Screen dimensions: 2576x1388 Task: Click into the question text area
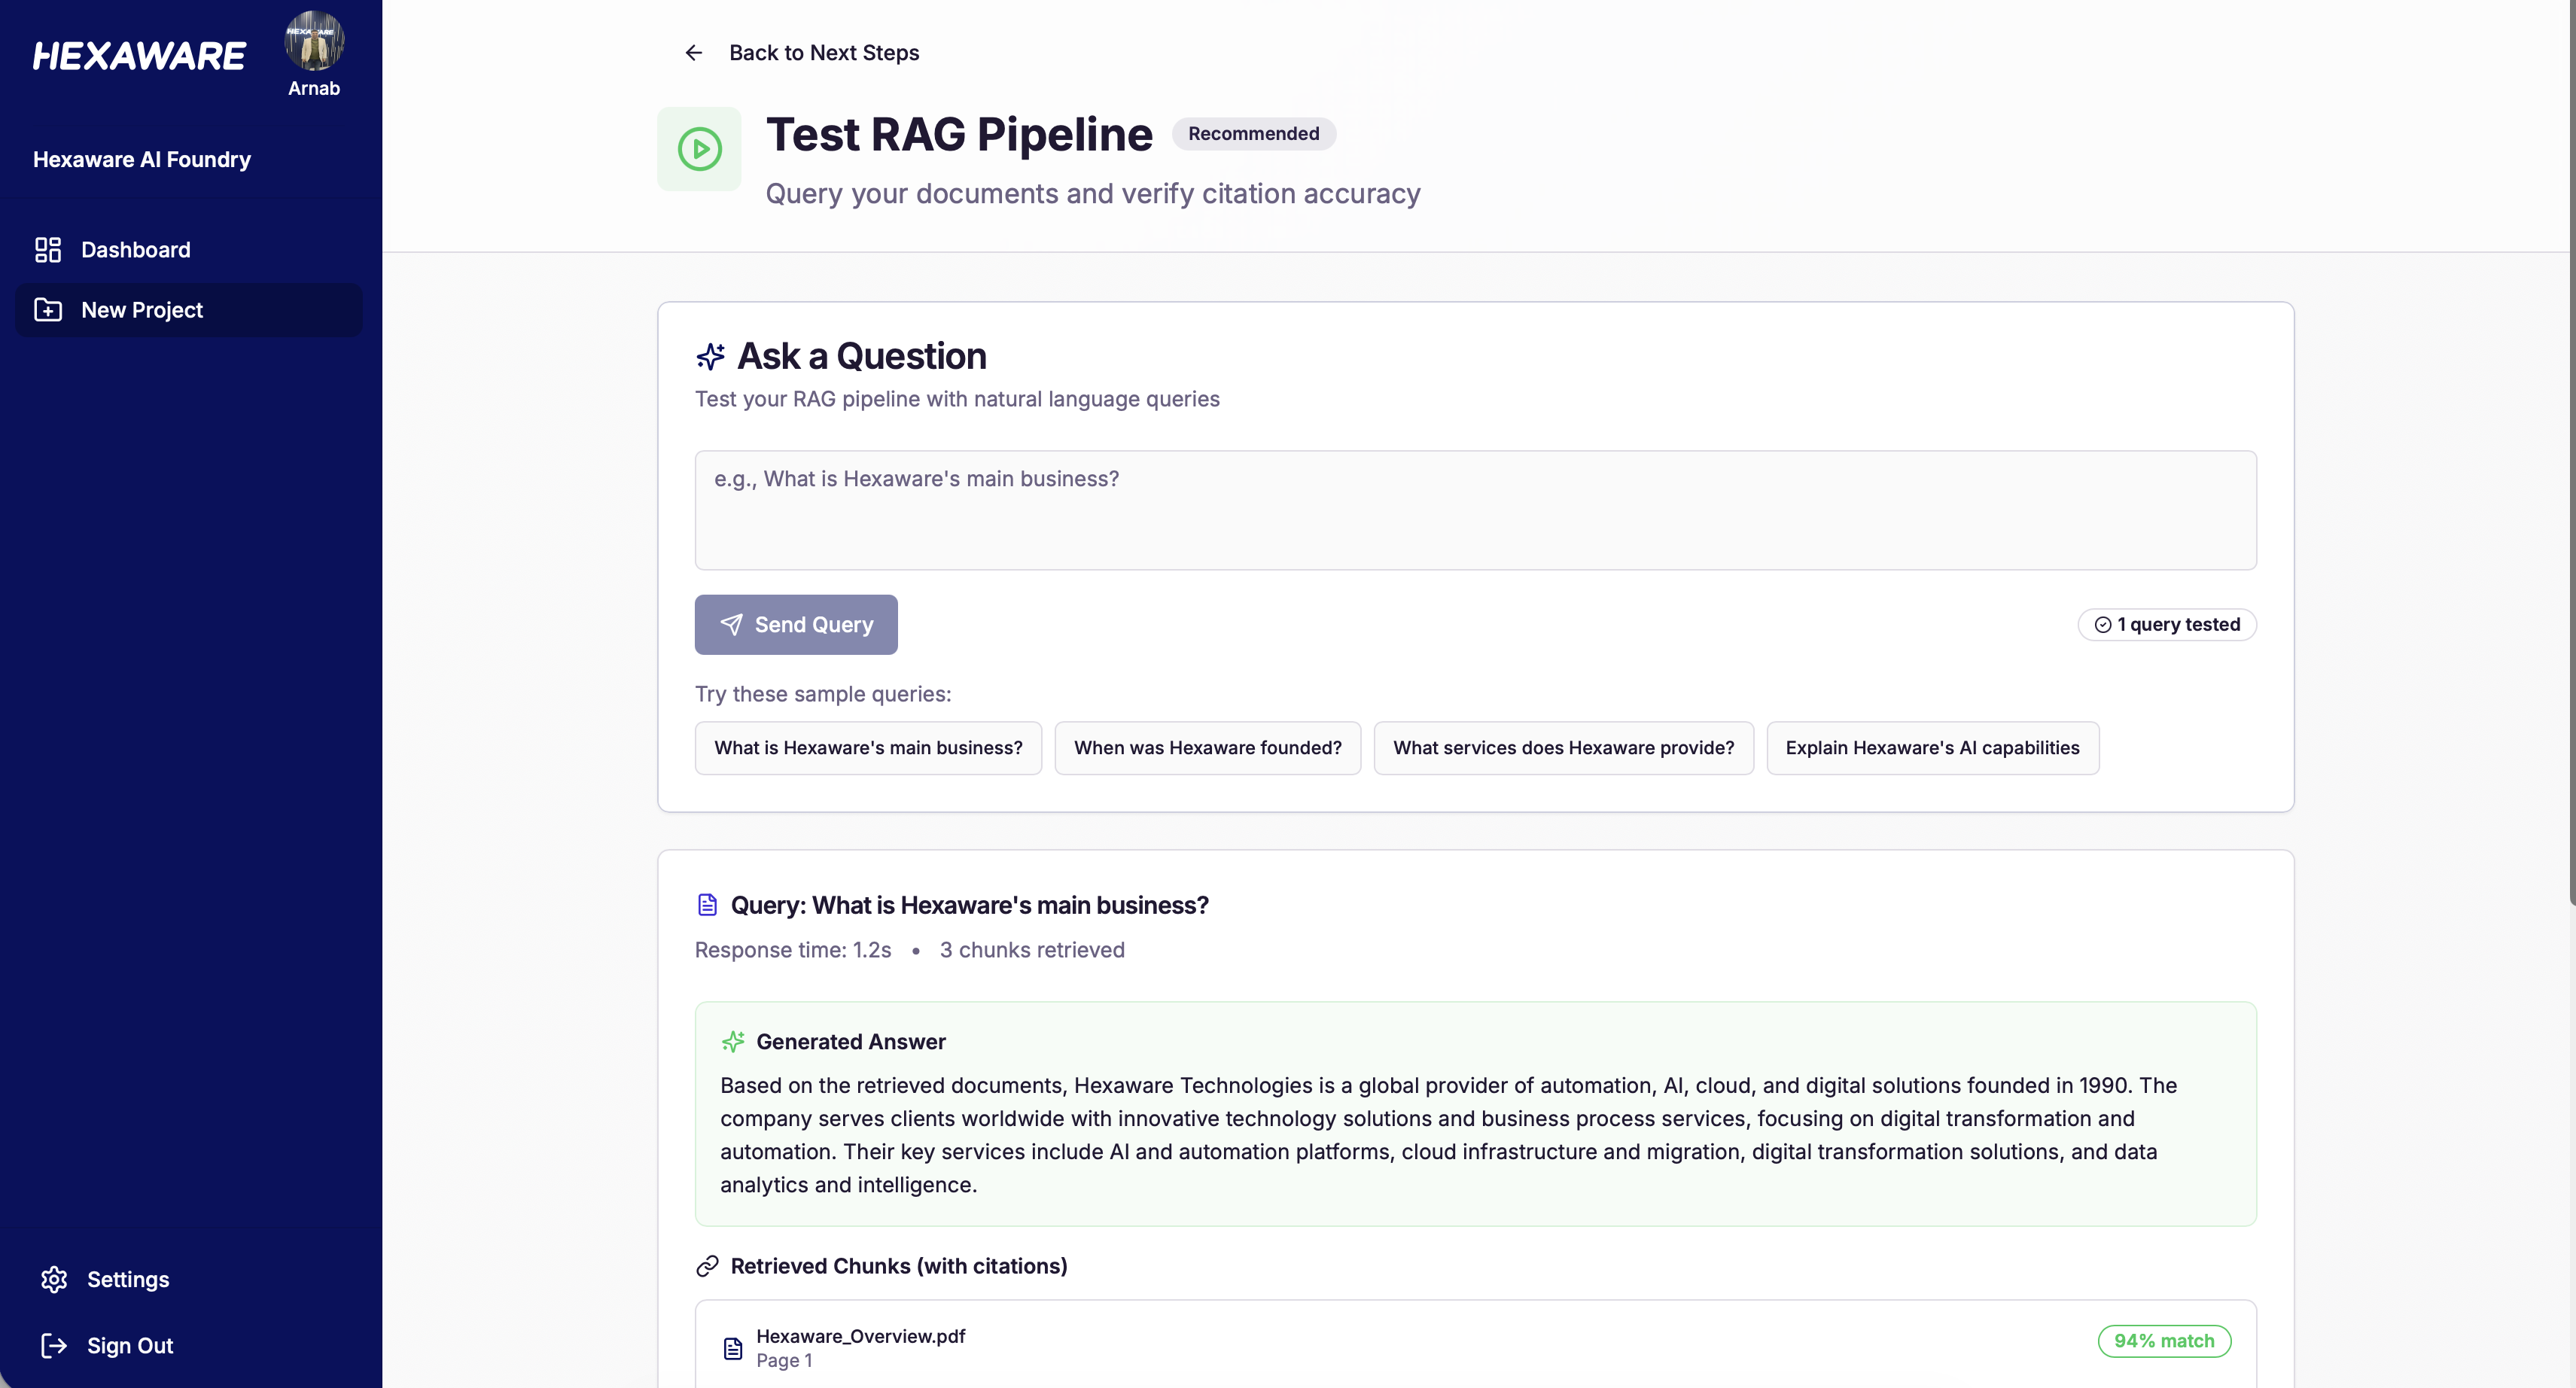pos(1475,510)
